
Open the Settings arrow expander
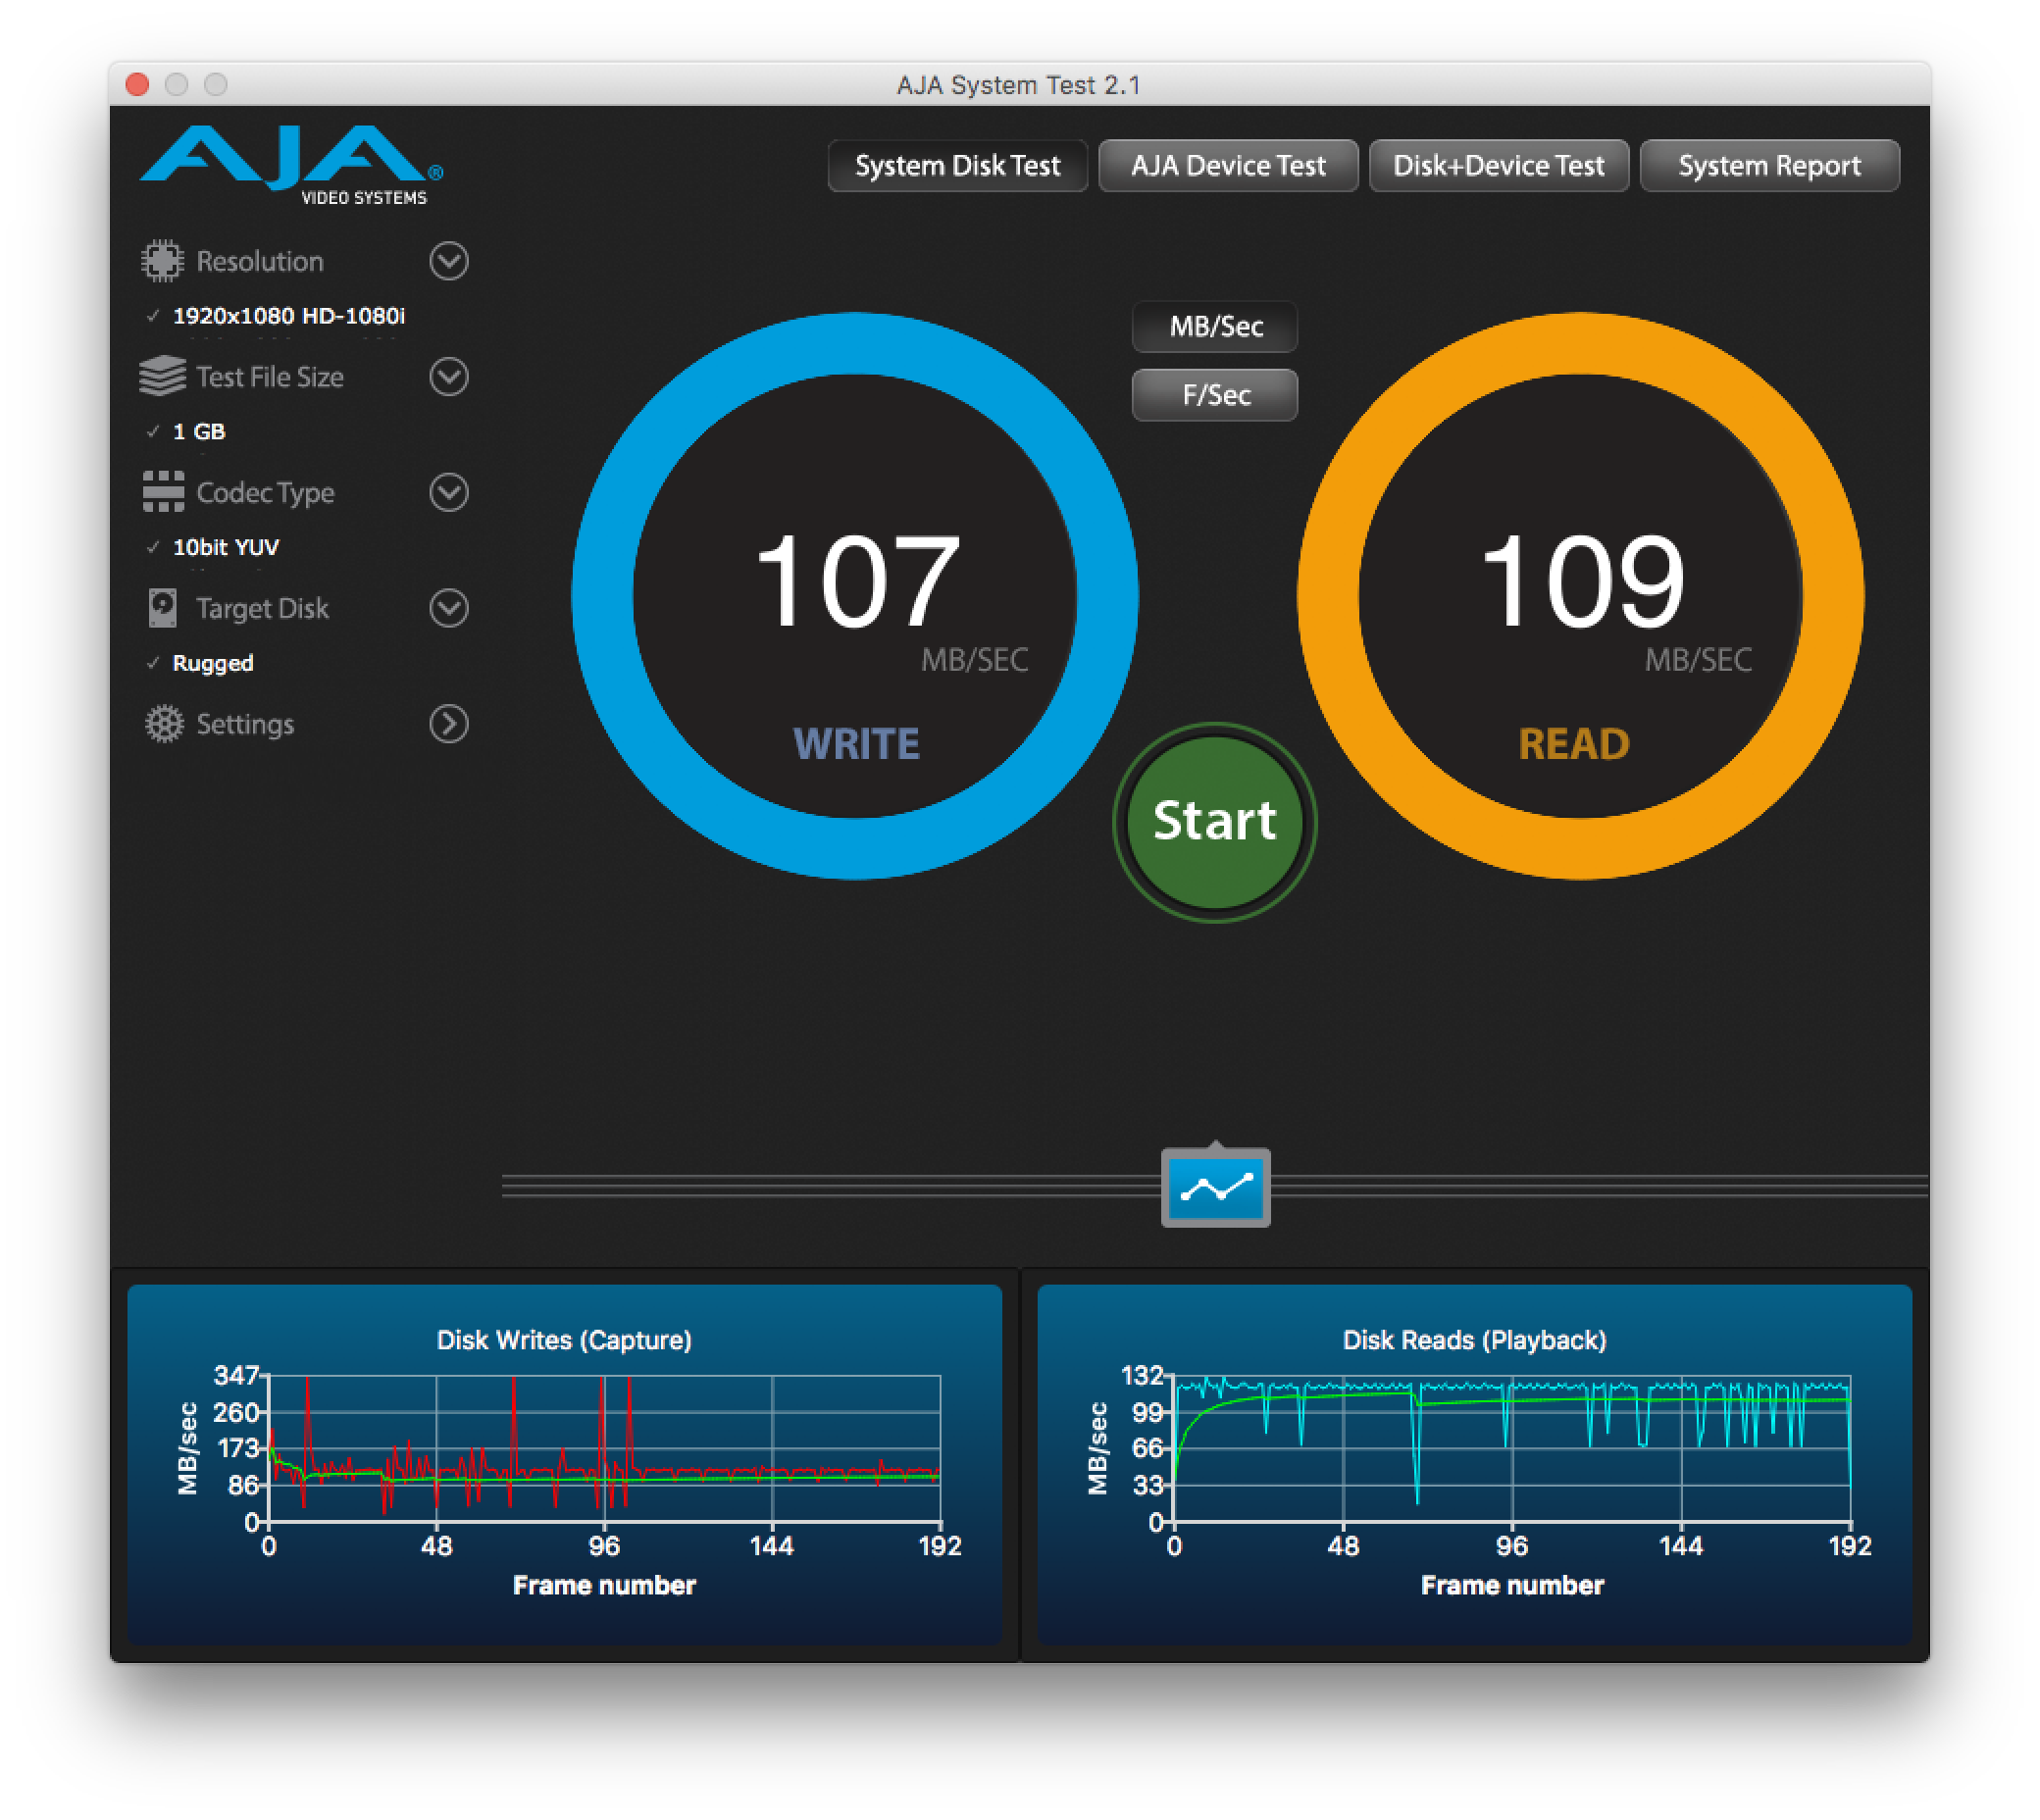(449, 724)
